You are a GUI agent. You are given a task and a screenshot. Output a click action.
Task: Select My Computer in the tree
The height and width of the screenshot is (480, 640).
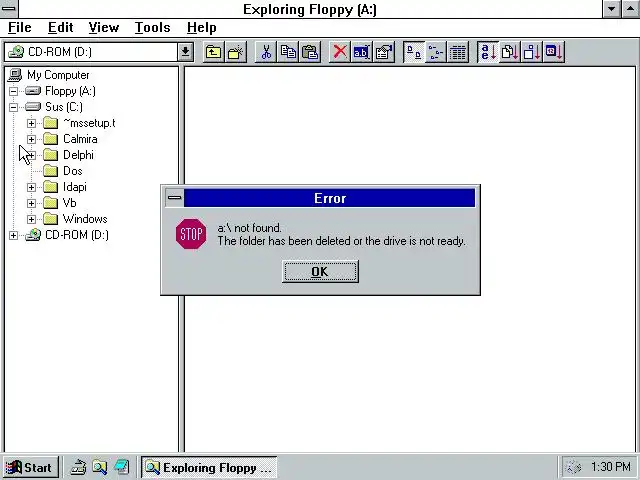point(58,75)
